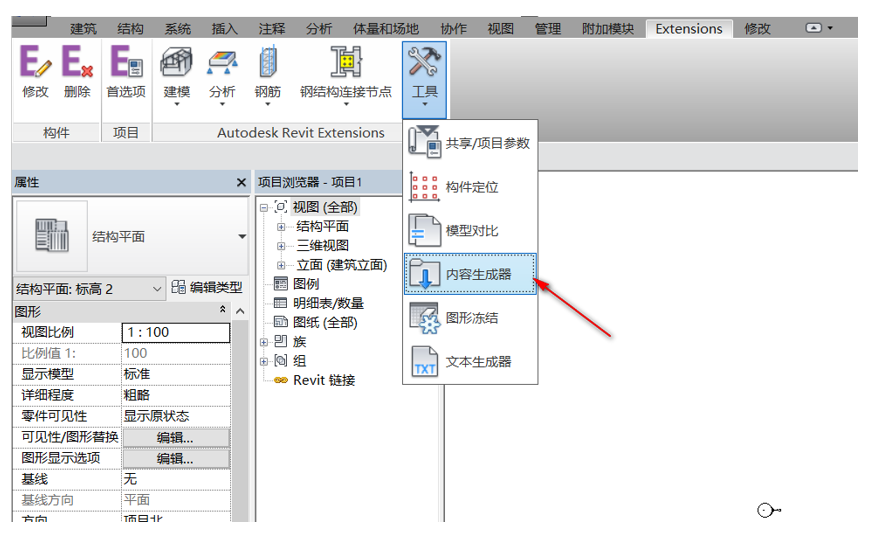Click the 视图比例 1 : 100 field

(x=175, y=332)
